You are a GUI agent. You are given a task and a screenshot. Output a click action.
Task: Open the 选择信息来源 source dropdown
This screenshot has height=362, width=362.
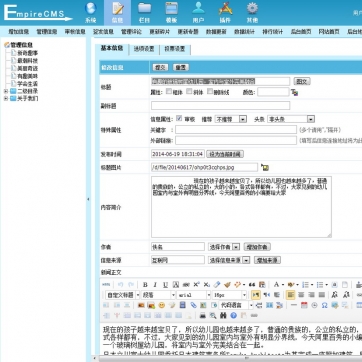(x=229, y=260)
